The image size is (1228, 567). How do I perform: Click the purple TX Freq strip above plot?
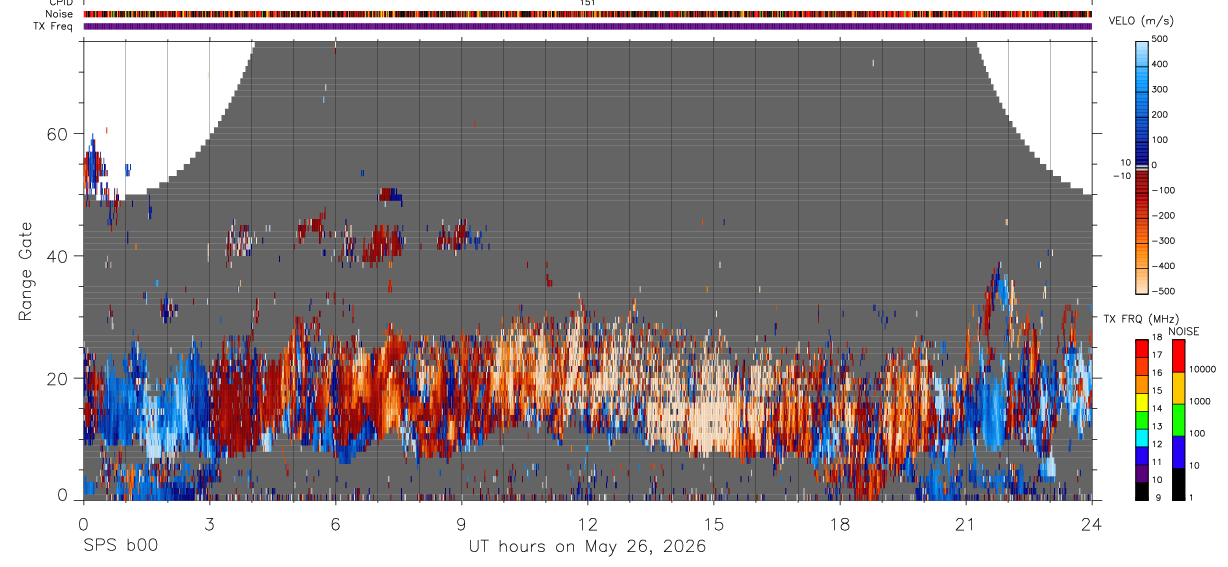[587, 26]
